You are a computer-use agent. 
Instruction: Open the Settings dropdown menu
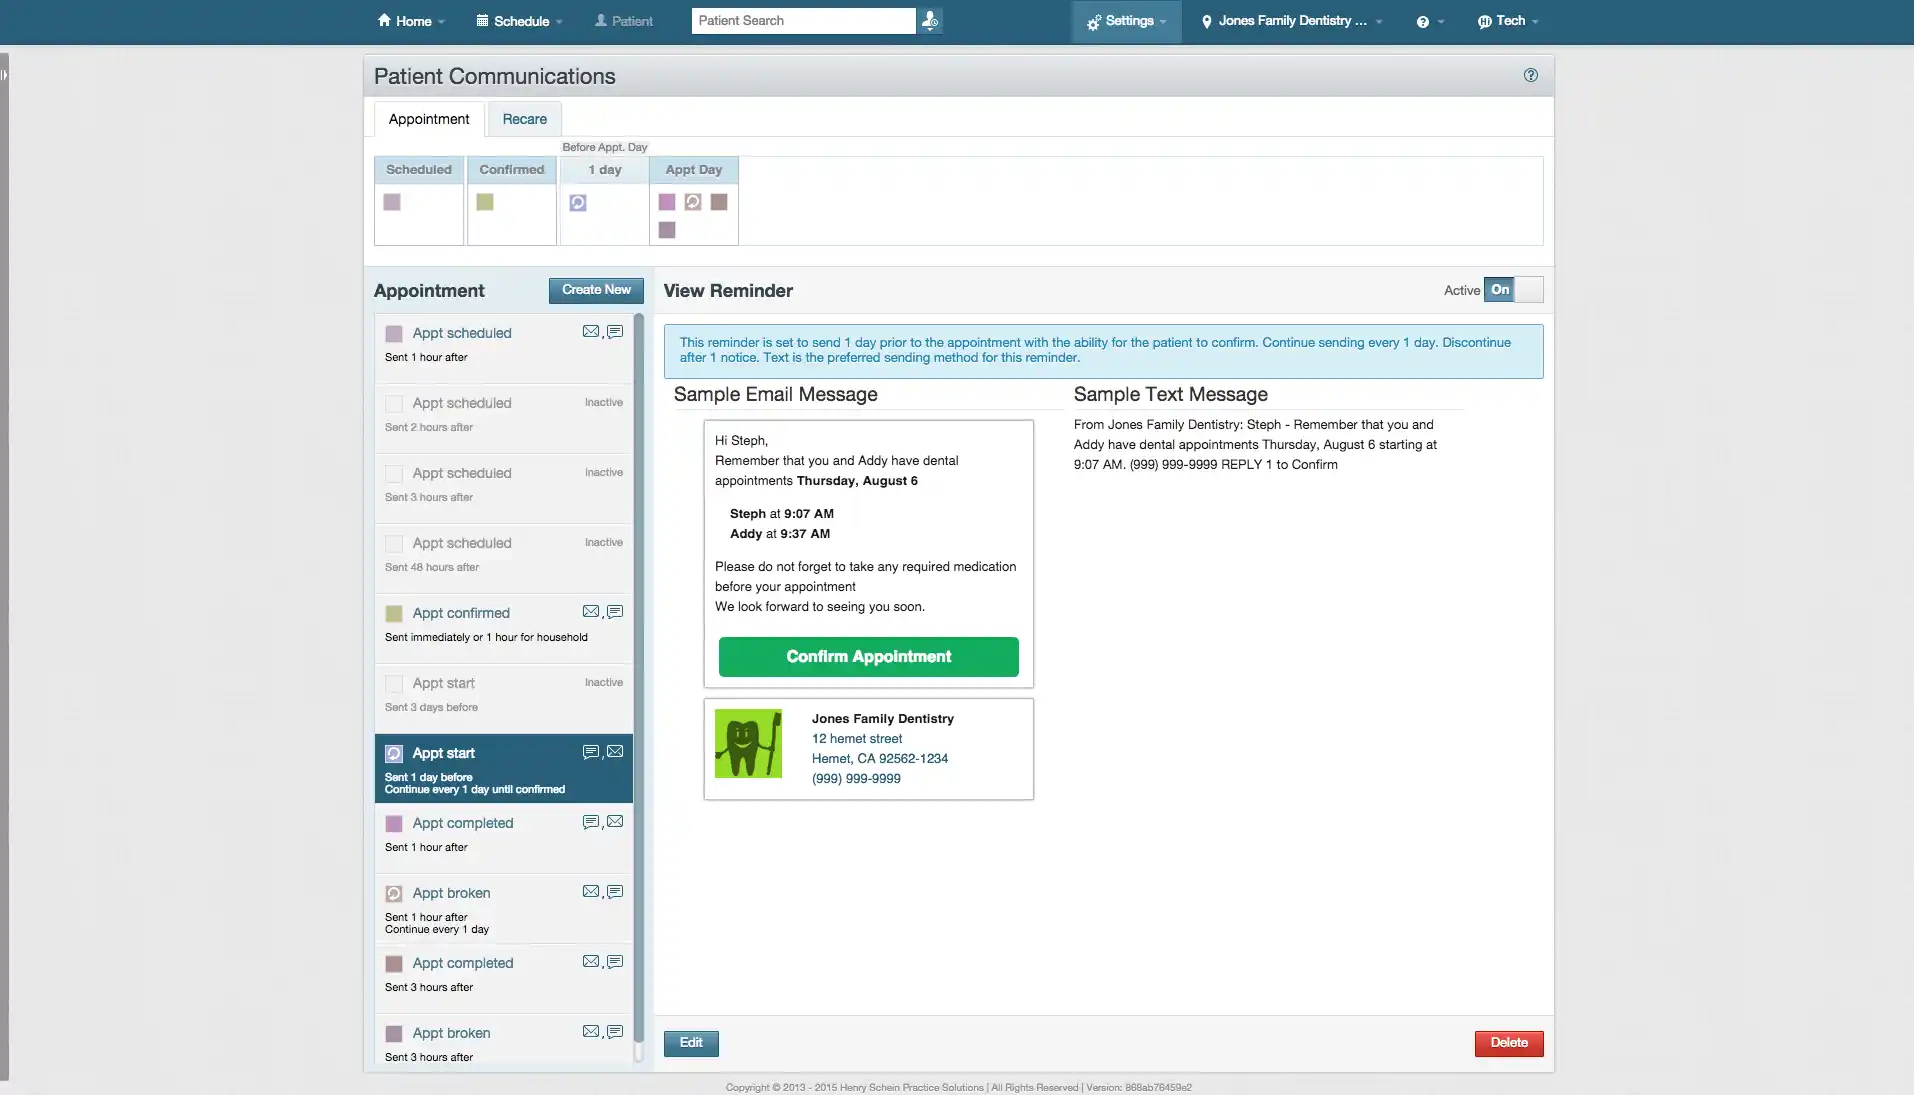point(1127,21)
